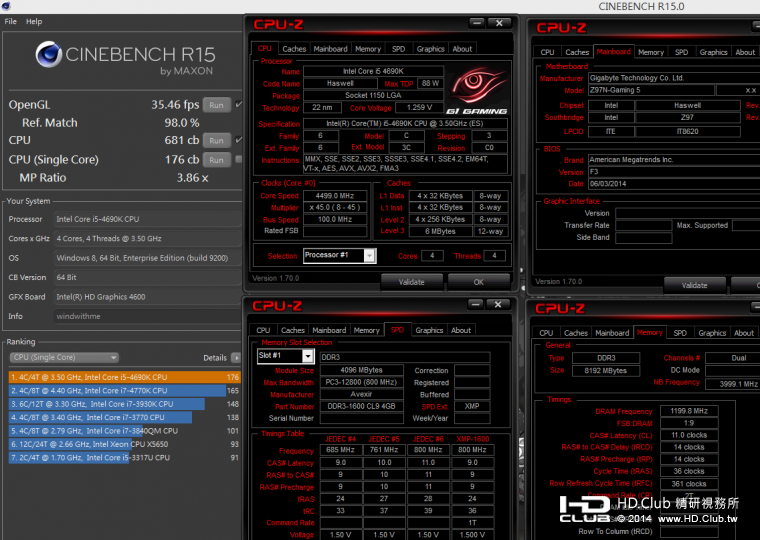760x540 pixels.
Task: Open the File menu in Cinebench
Action: pos(10,21)
